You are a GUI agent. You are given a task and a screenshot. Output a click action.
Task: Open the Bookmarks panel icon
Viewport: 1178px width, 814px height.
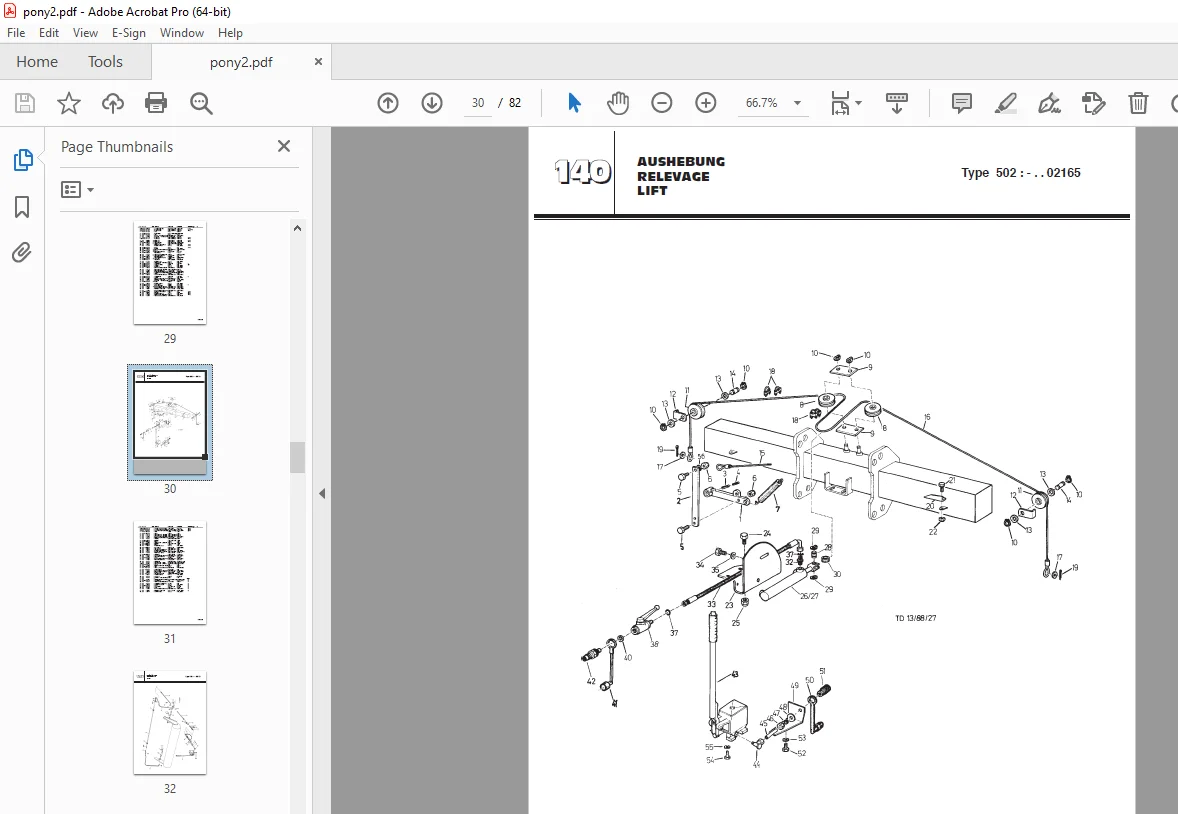click(22, 207)
